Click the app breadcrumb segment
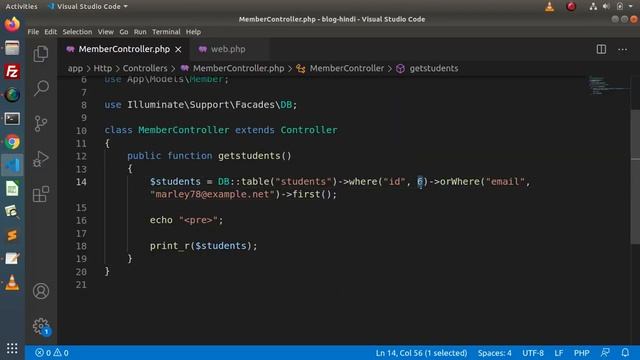 coord(75,69)
